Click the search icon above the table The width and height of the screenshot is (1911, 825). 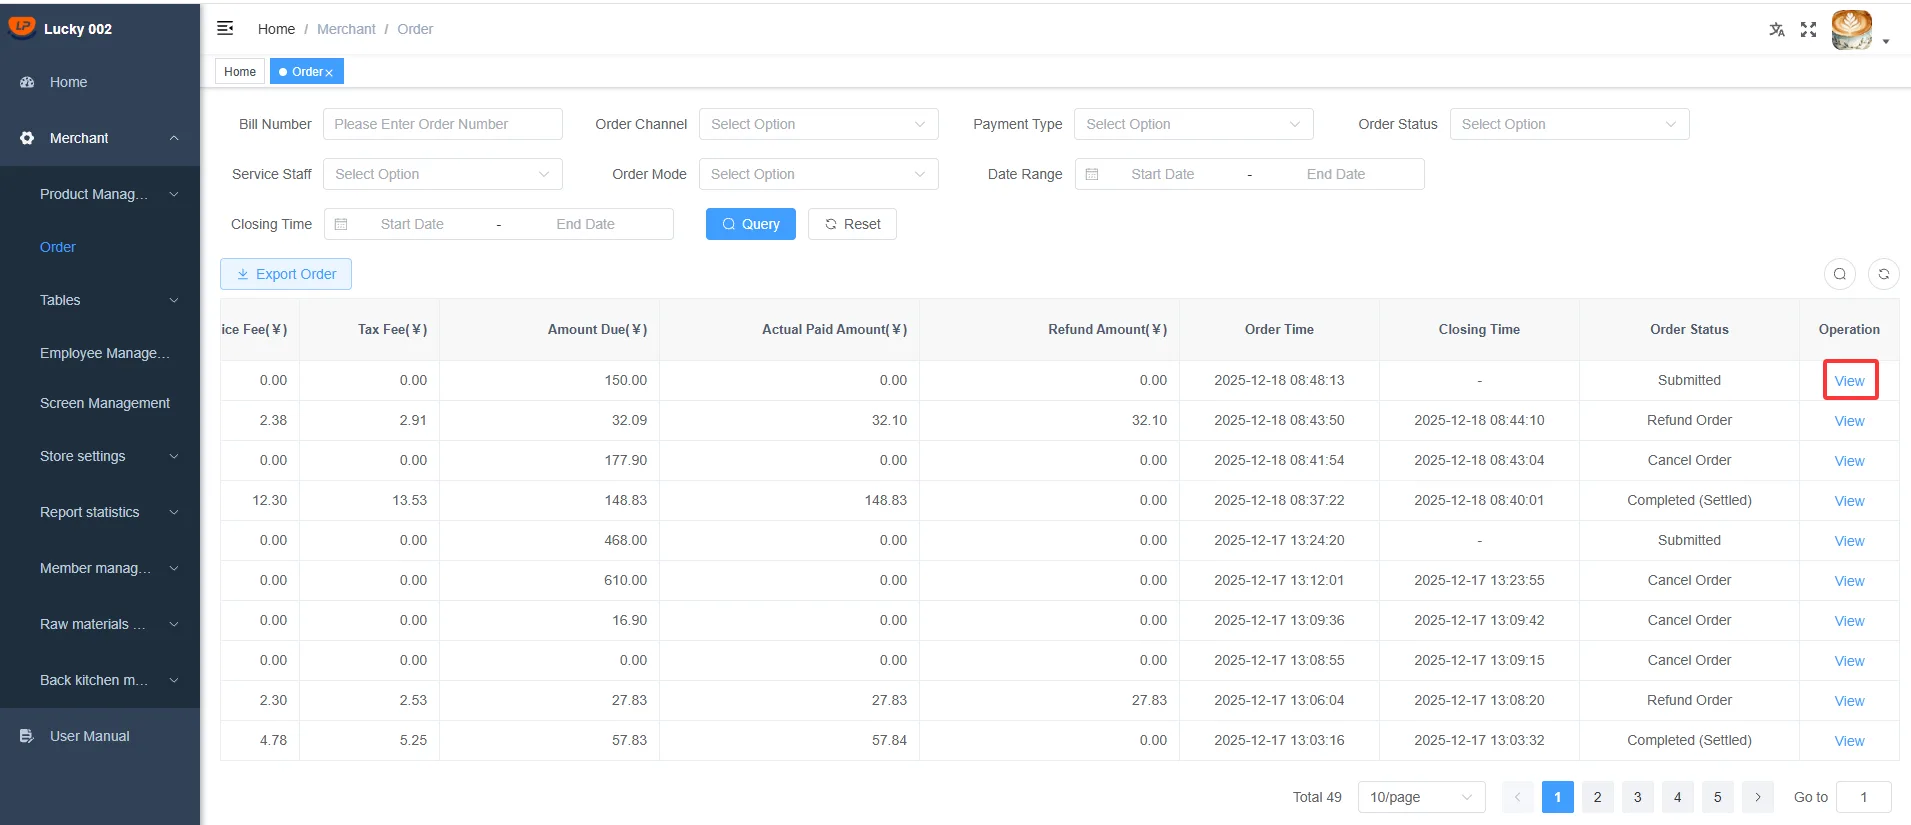(1840, 274)
